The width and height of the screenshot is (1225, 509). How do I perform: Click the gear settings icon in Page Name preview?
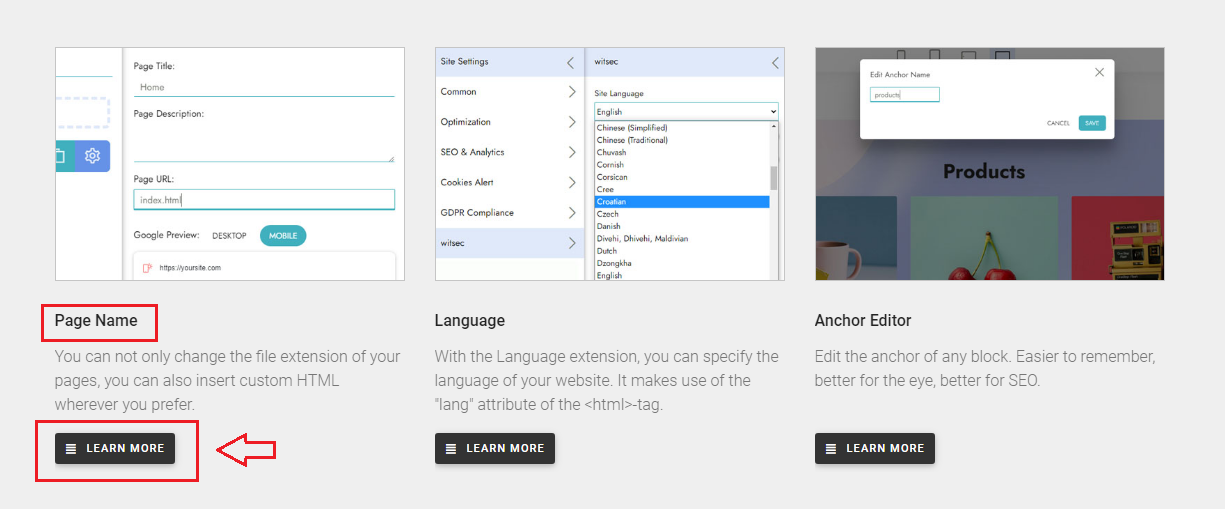[92, 156]
